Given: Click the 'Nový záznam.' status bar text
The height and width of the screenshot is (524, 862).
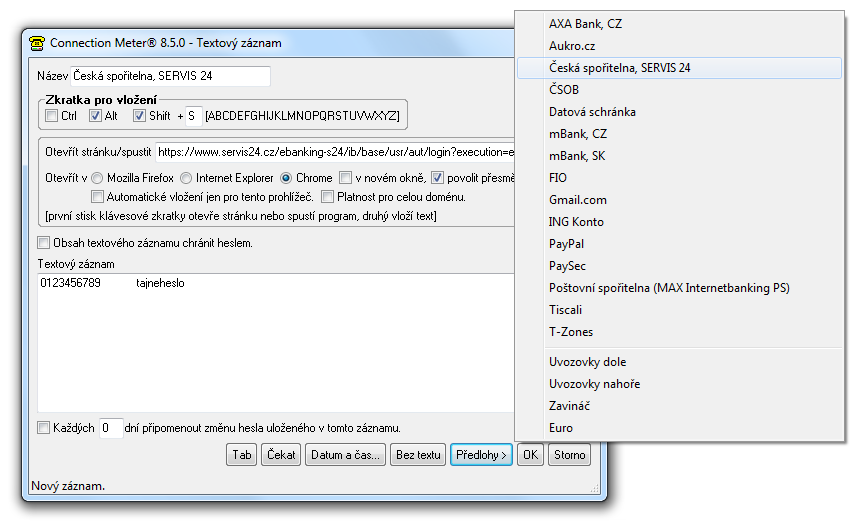Looking at the screenshot, I should 68,486.
